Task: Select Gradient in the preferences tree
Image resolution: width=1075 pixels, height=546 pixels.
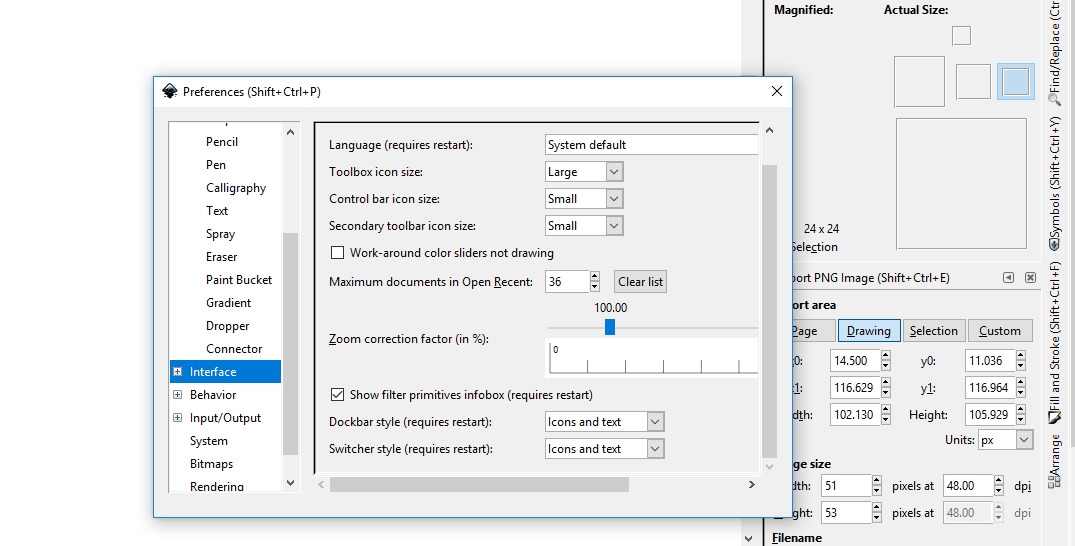Action: point(228,303)
